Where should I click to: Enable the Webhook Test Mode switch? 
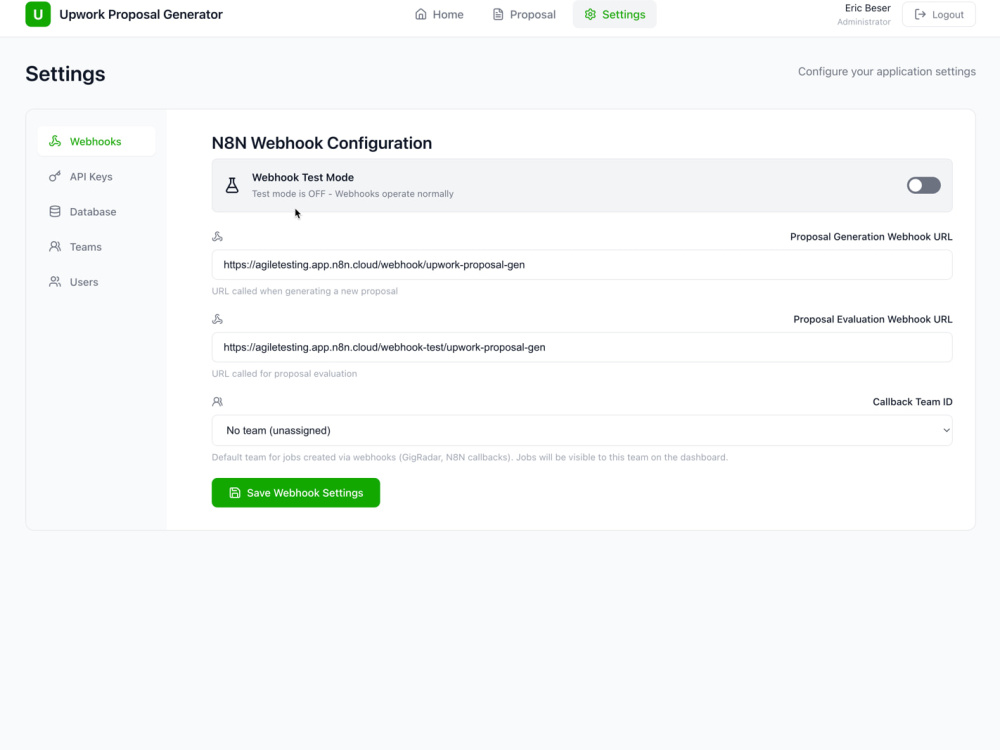(923, 186)
